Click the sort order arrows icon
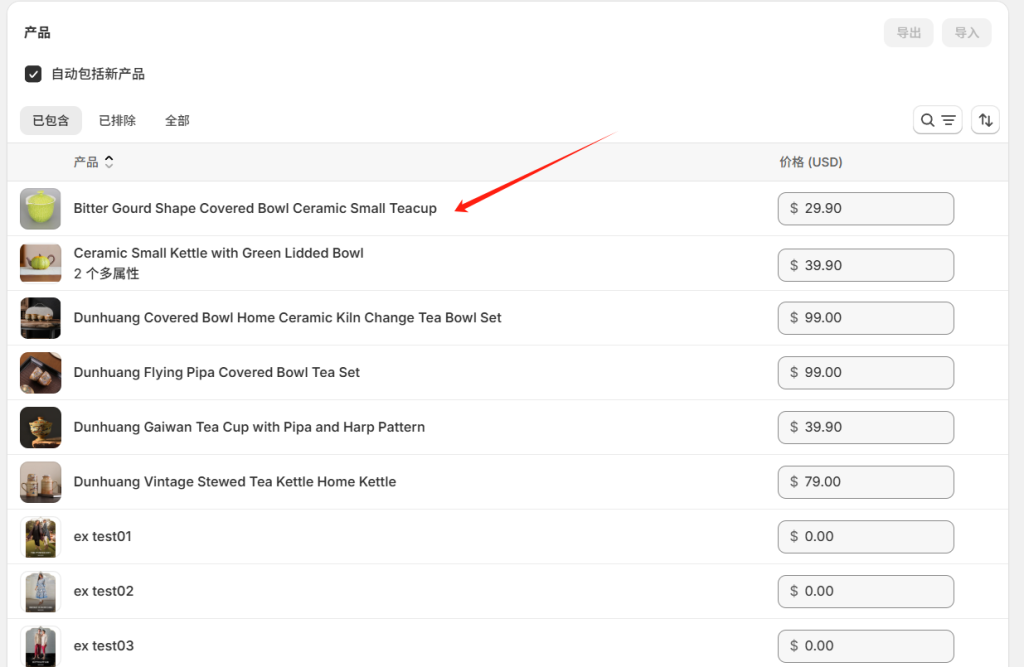 (x=985, y=120)
